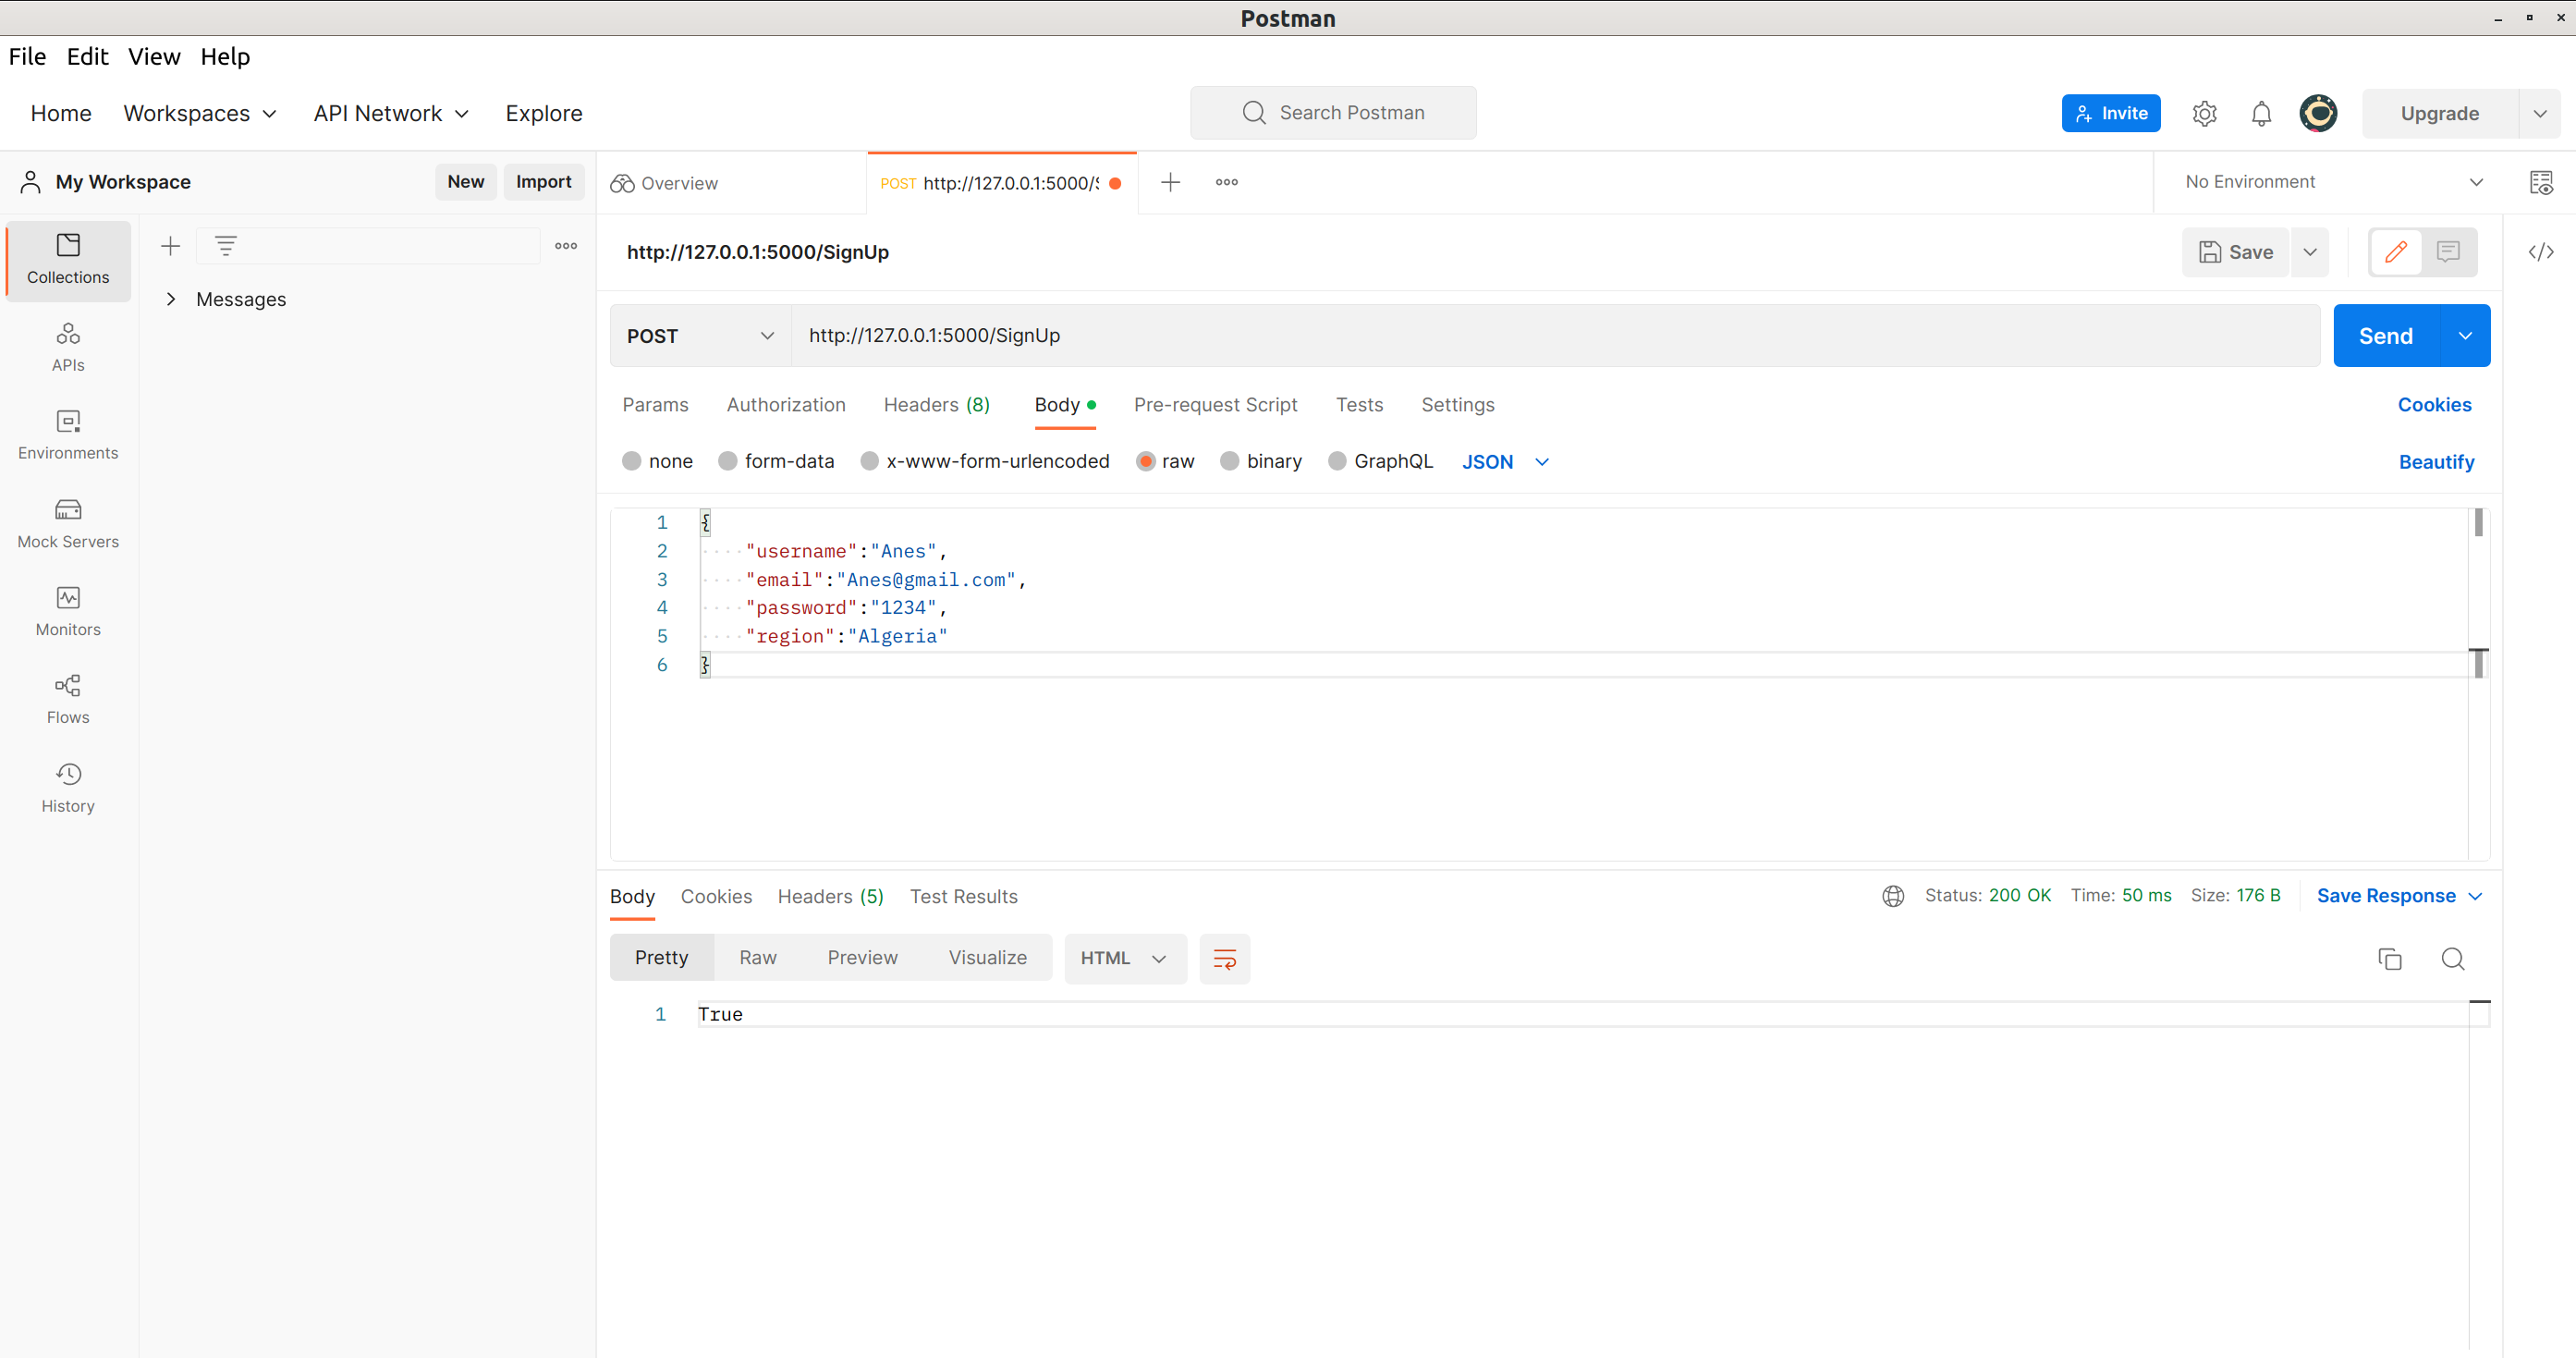The image size is (2576, 1358).
Task: Switch to the Pre-request Script tab
Action: click(x=1215, y=405)
